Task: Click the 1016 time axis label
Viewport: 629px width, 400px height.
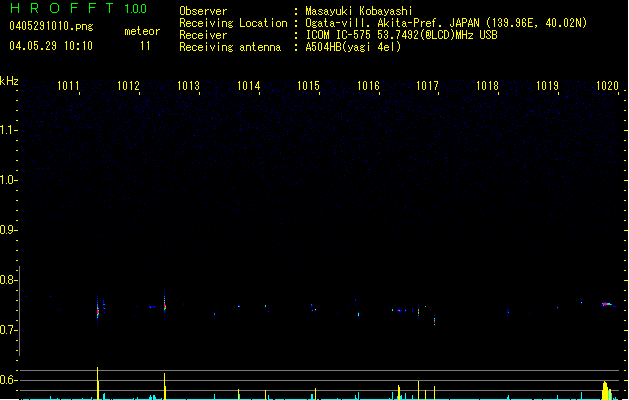Action: click(368, 85)
